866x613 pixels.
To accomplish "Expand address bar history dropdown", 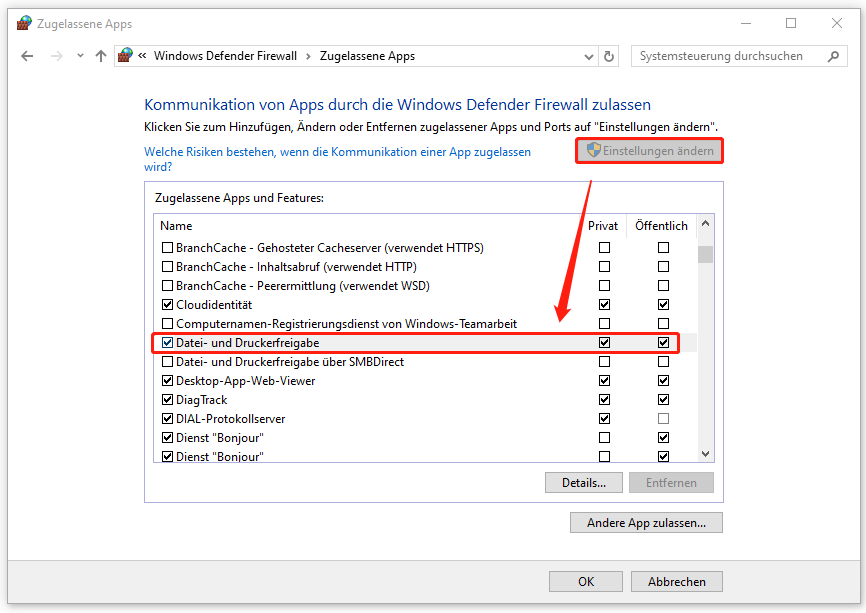I will tap(589, 56).
